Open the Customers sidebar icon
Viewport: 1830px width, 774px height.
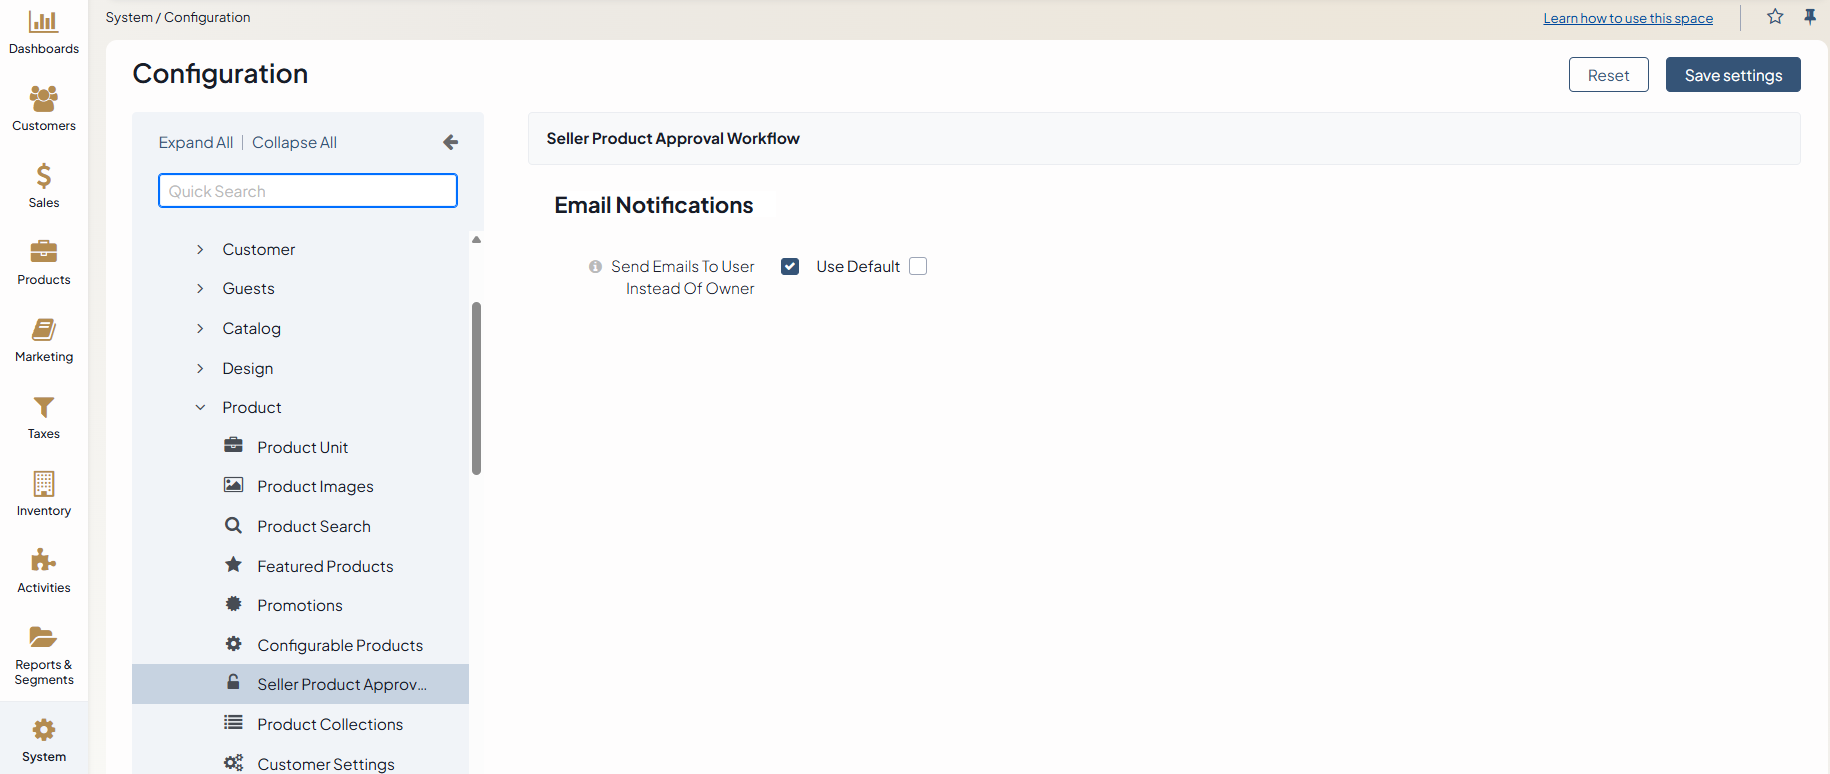coord(43,99)
